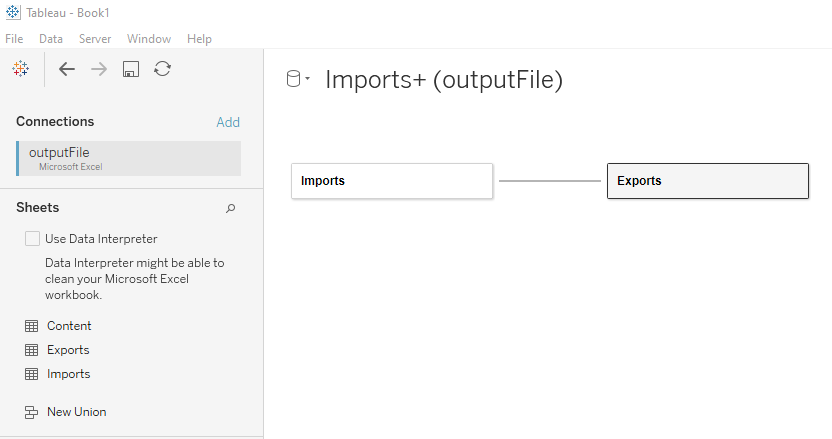Click the search sheets magnifier icon
Viewport: 832px width, 439px height.
[x=231, y=208]
